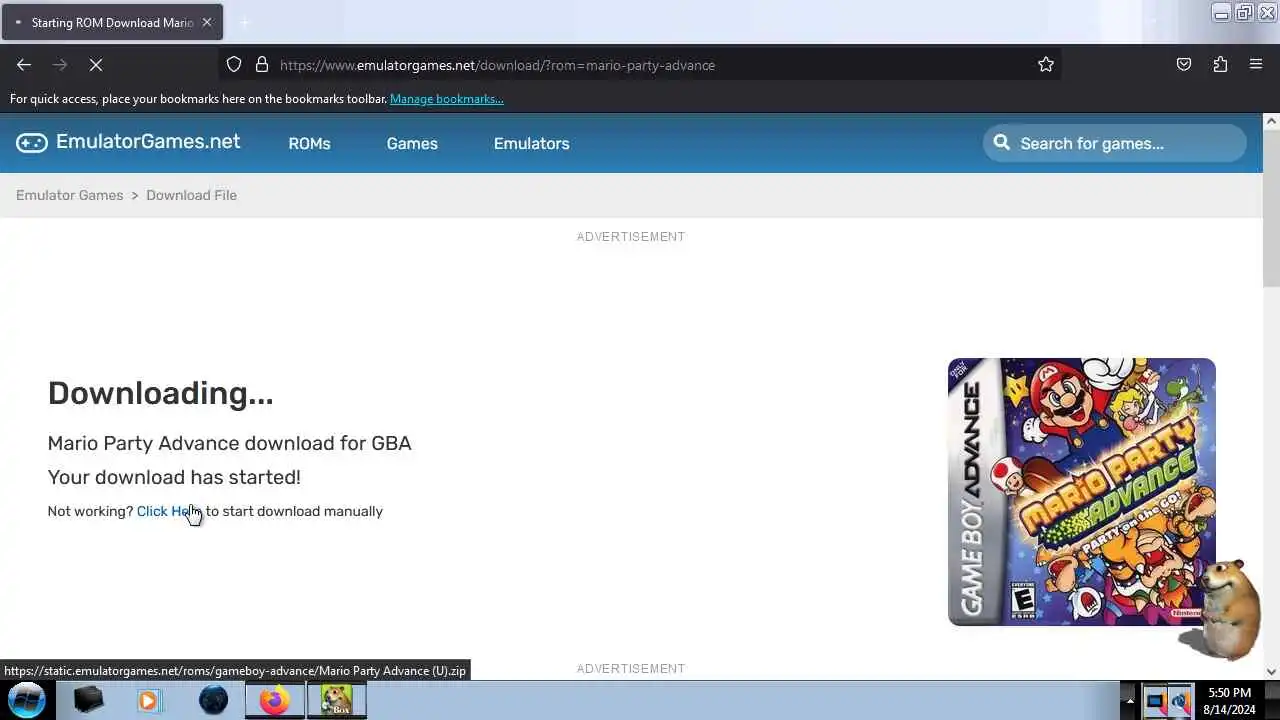Image resolution: width=1280 pixels, height=720 pixels.
Task: Launch the media player from taskbar
Action: click(x=149, y=700)
